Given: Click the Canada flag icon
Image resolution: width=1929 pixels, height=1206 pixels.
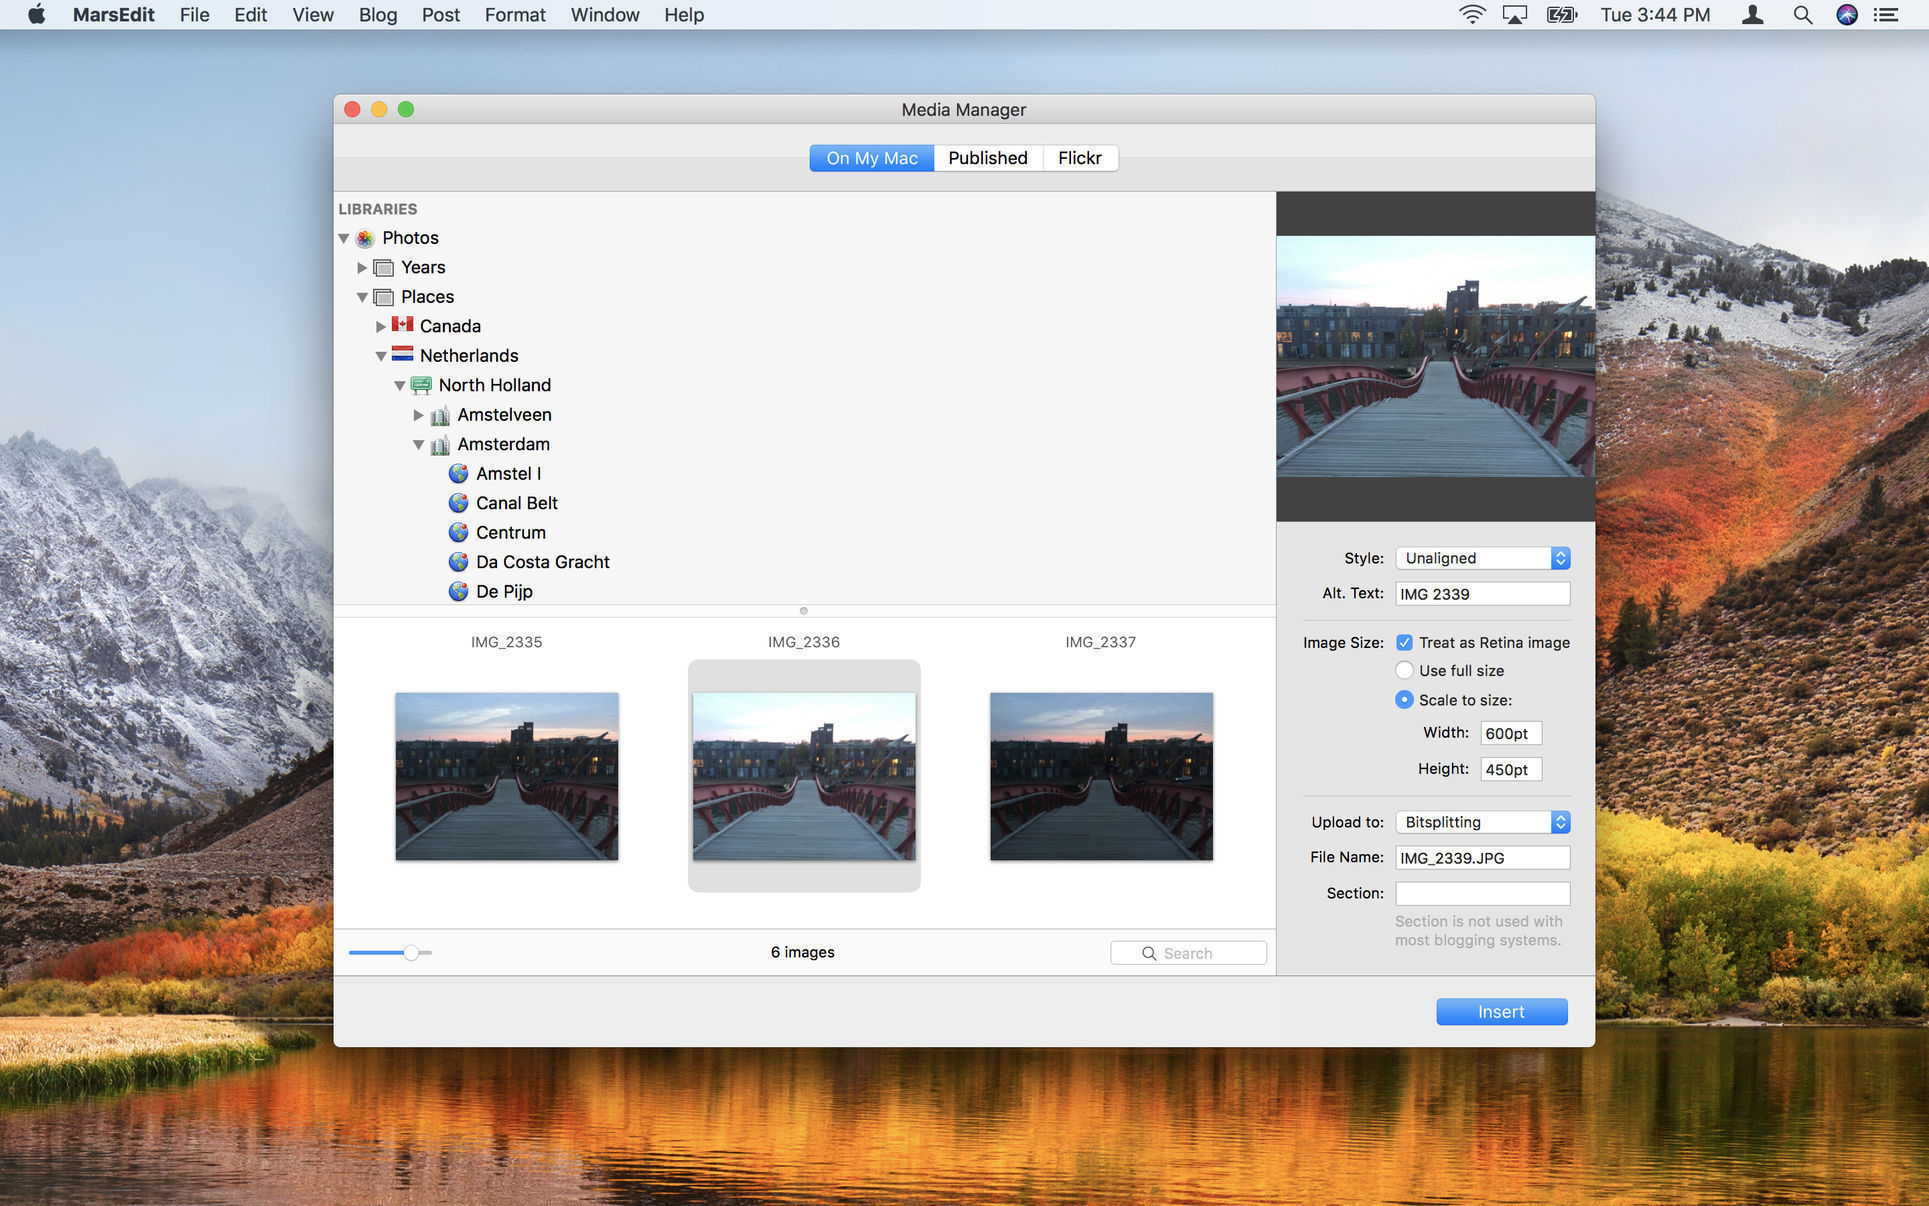Looking at the screenshot, I should 402,325.
